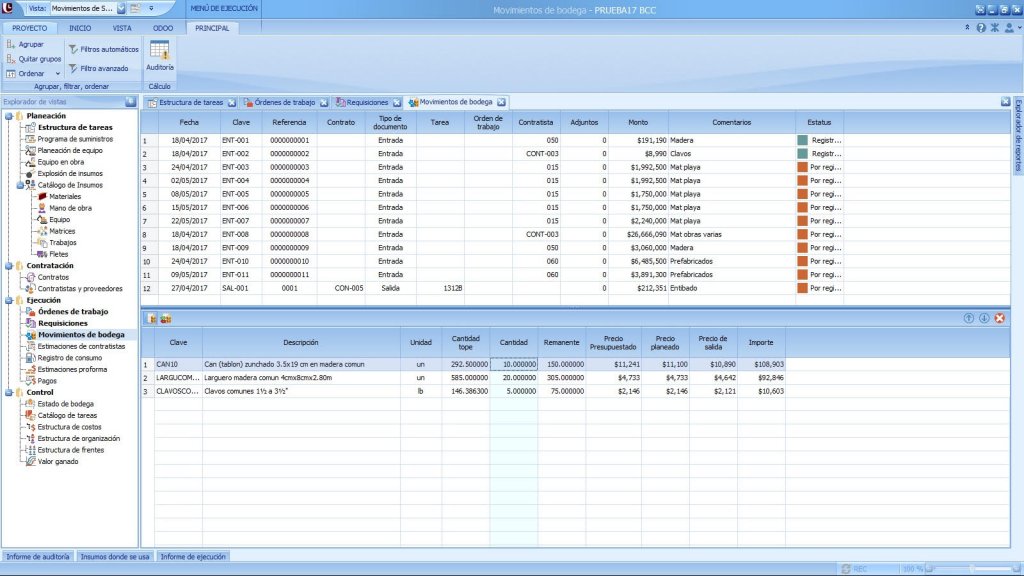
Task: Open the Vista dropdown selector
Action: (x=121, y=8)
